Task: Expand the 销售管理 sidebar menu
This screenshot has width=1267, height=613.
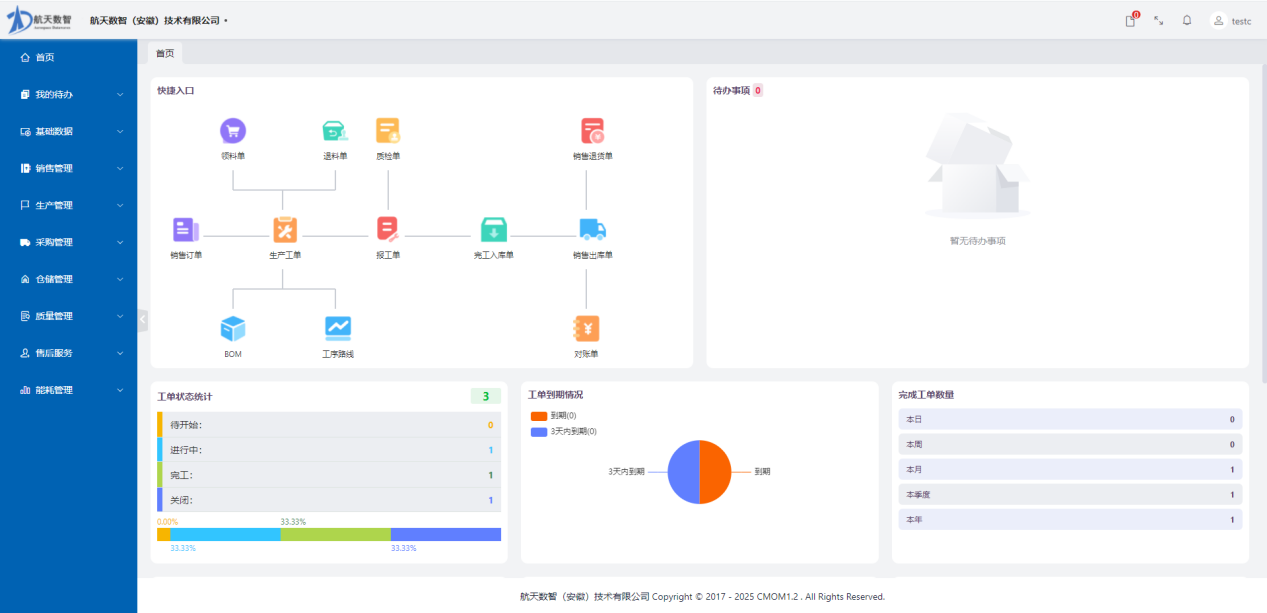Action: (x=68, y=168)
